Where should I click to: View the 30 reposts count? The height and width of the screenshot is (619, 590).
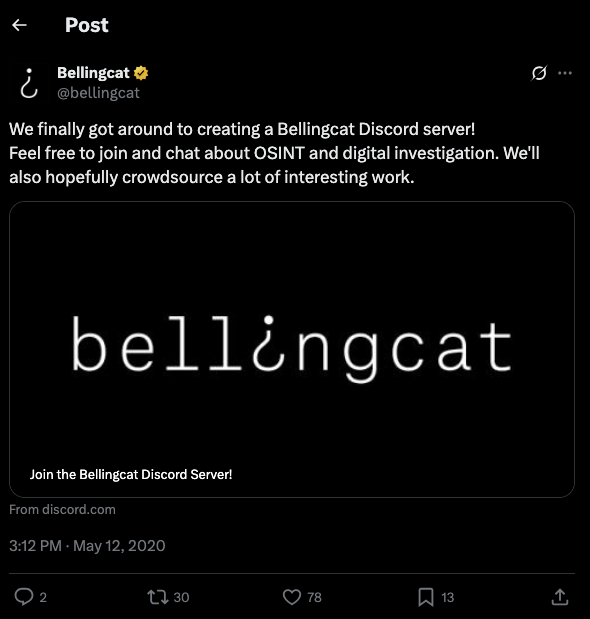coord(182,597)
